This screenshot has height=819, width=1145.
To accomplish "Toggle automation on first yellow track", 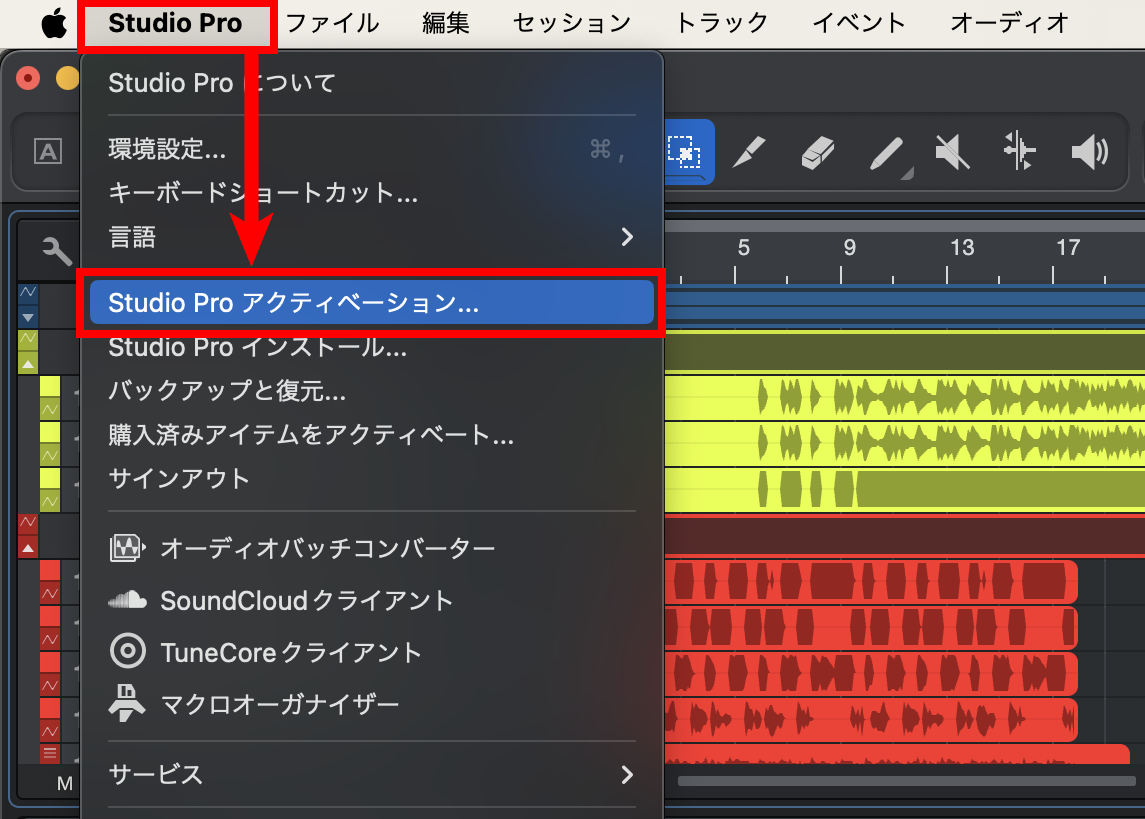I will pyautogui.click(x=50, y=409).
